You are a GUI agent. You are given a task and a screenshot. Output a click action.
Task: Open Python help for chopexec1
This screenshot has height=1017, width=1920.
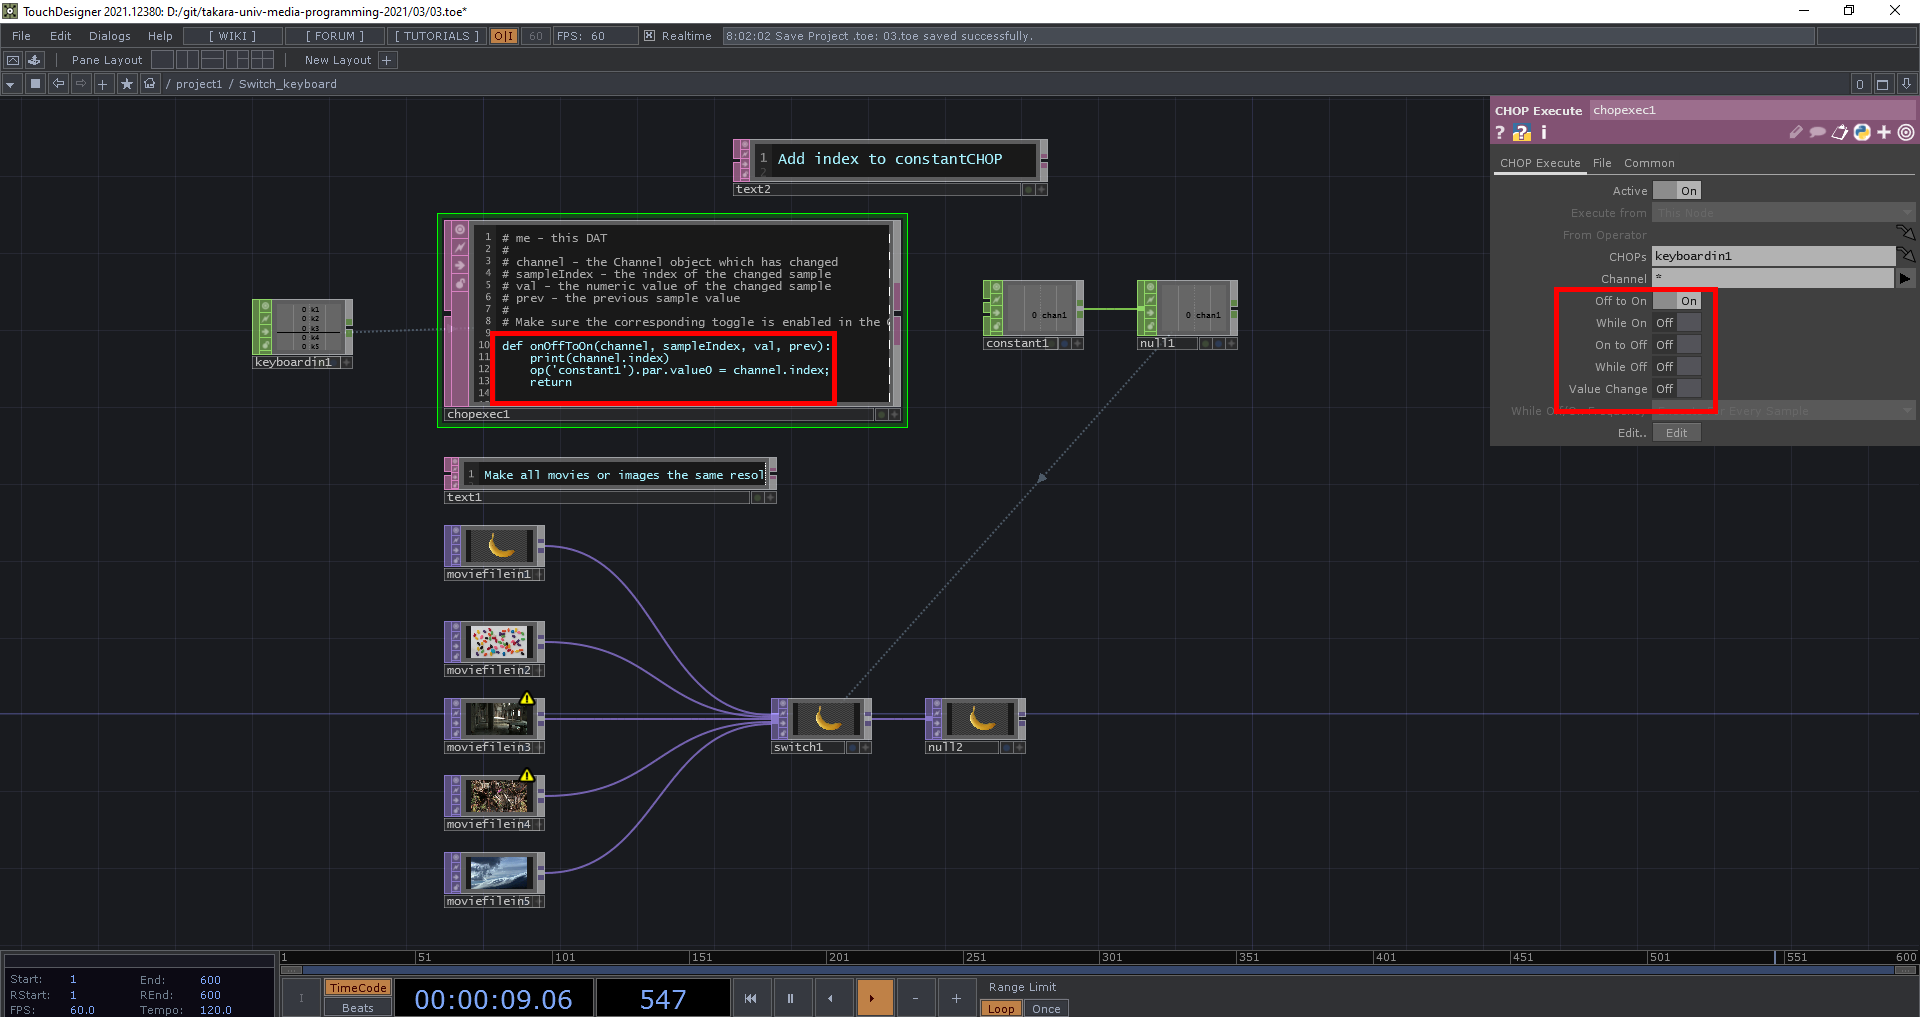point(1521,133)
